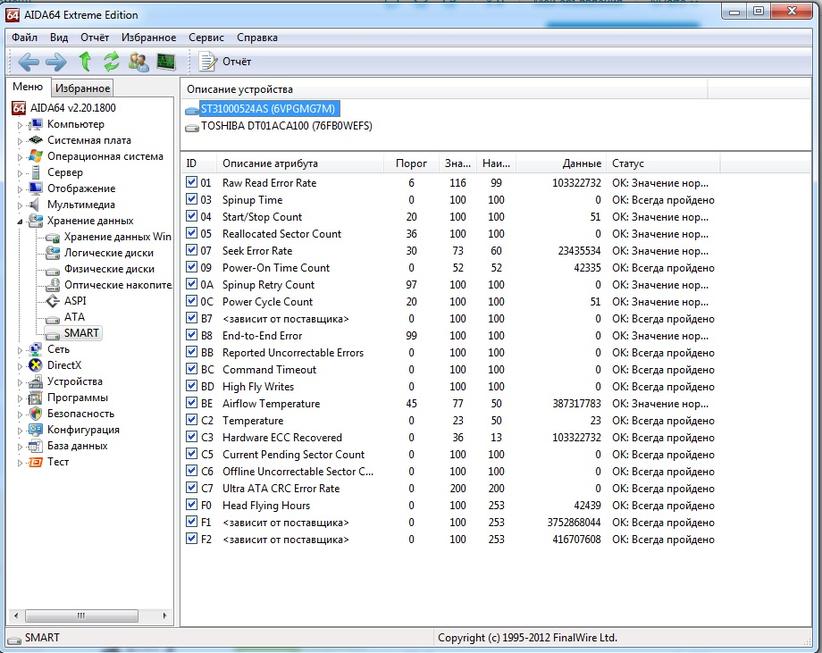822x653 pixels.
Task: Toggle the Reallocated Sector Count checkbox
Action: 191,233
